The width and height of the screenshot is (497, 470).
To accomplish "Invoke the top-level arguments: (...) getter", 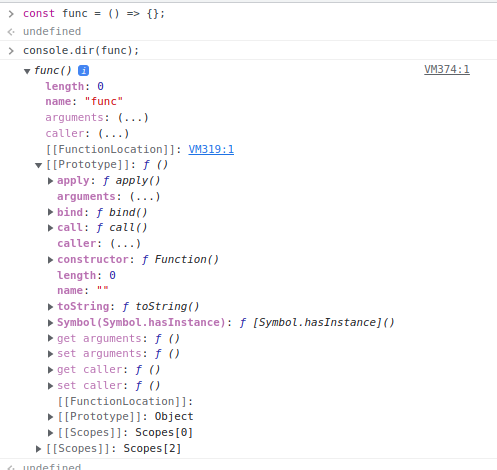I will point(133,118).
